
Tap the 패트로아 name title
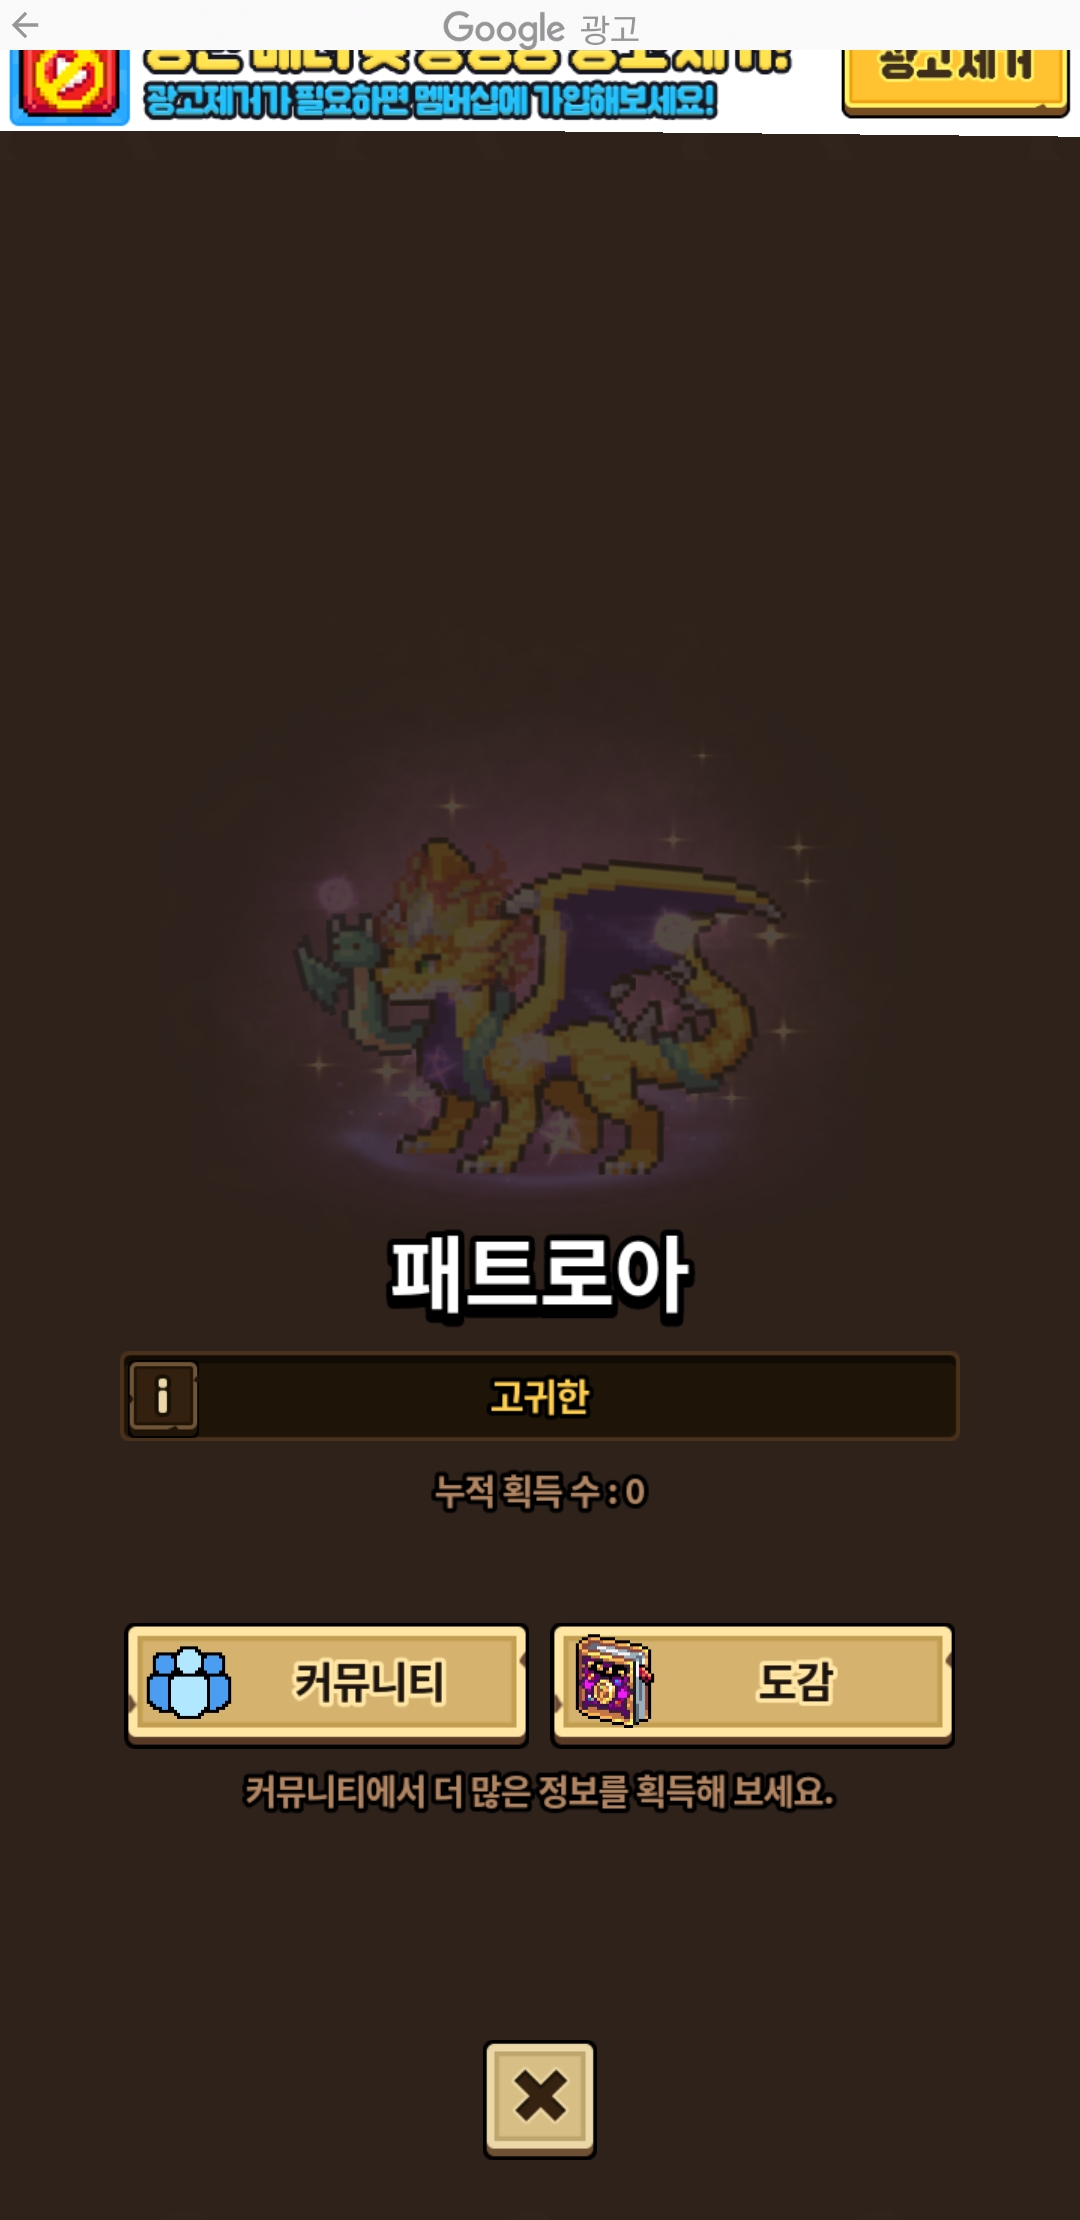(x=540, y=1275)
